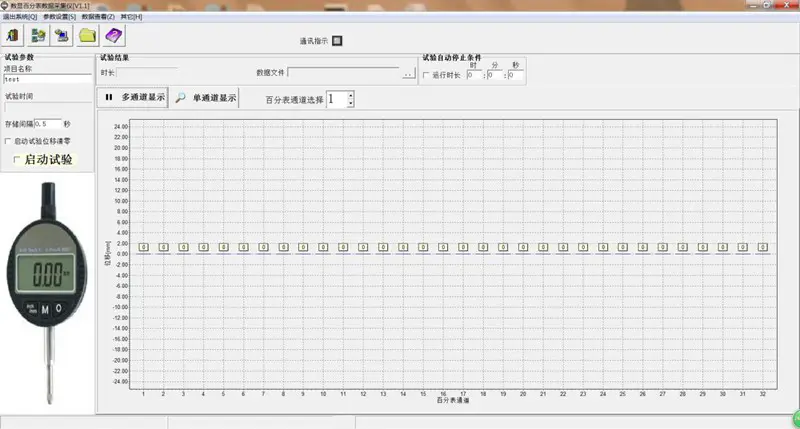
Task: Click the 时长 result field
Action: click(147, 72)
